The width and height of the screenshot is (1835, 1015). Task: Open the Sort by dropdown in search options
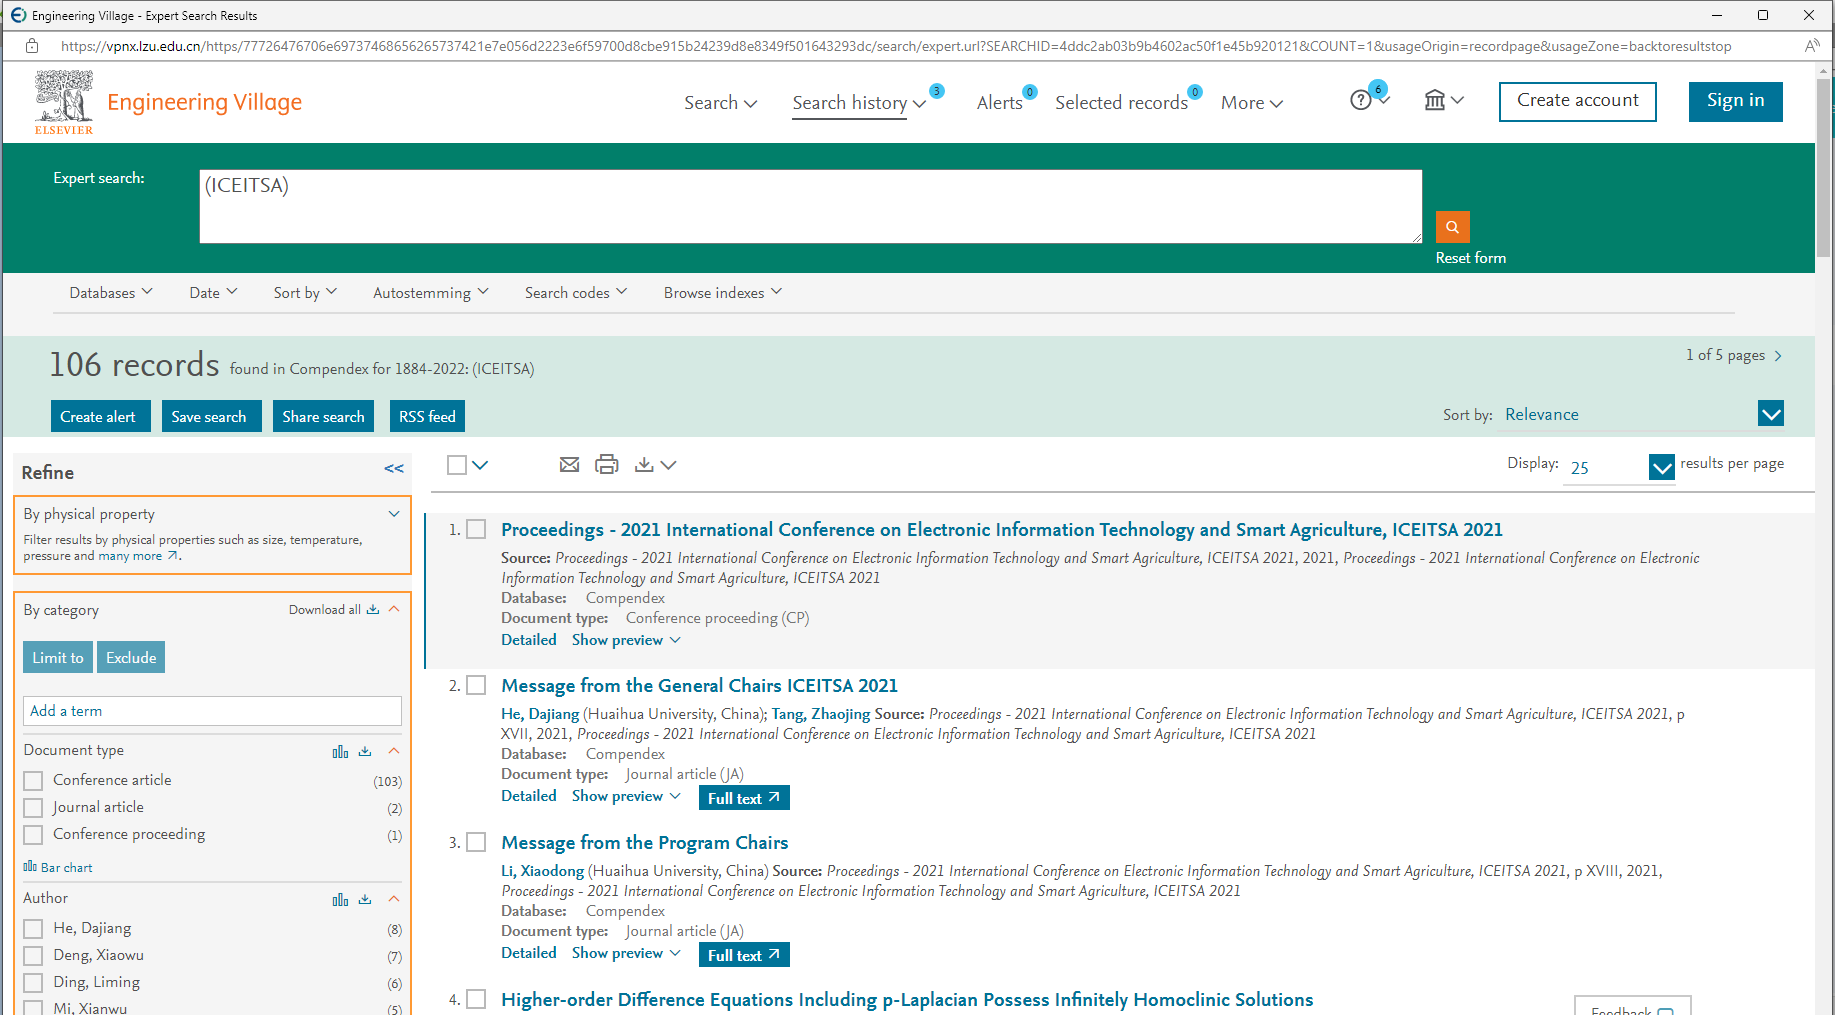tap(305, 293)
